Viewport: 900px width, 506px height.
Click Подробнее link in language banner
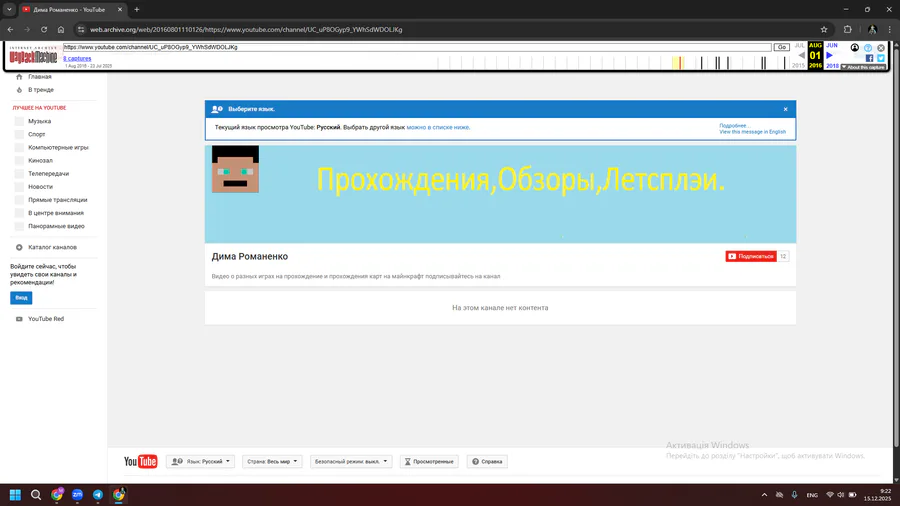click(734, 126)
